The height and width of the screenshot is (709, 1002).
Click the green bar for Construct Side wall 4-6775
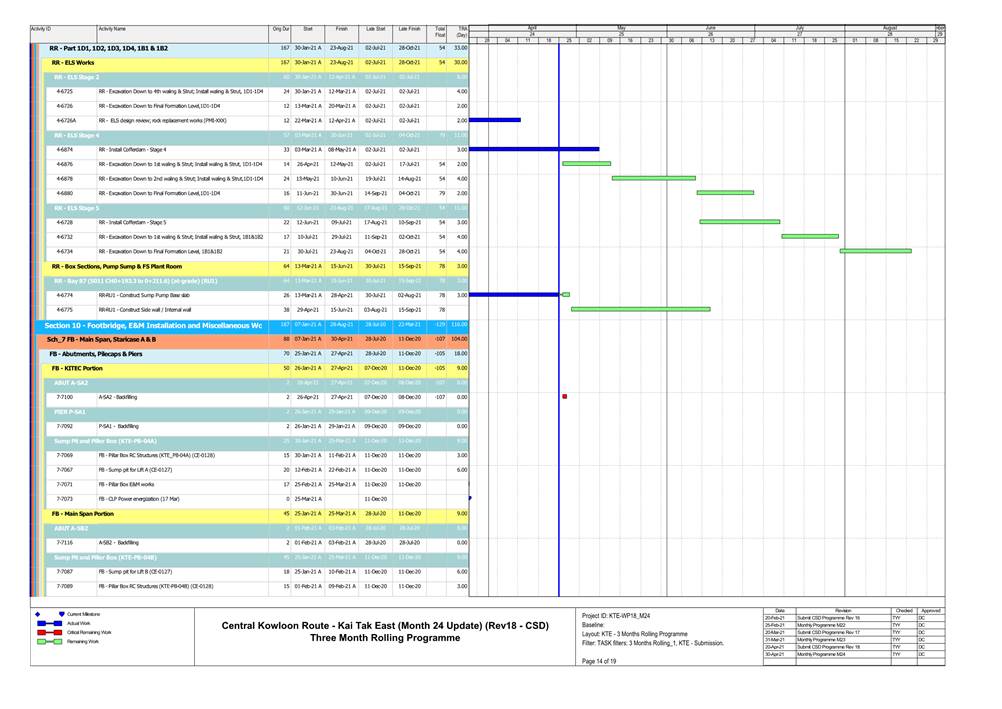pyautogui.click(x=640, y=309)
